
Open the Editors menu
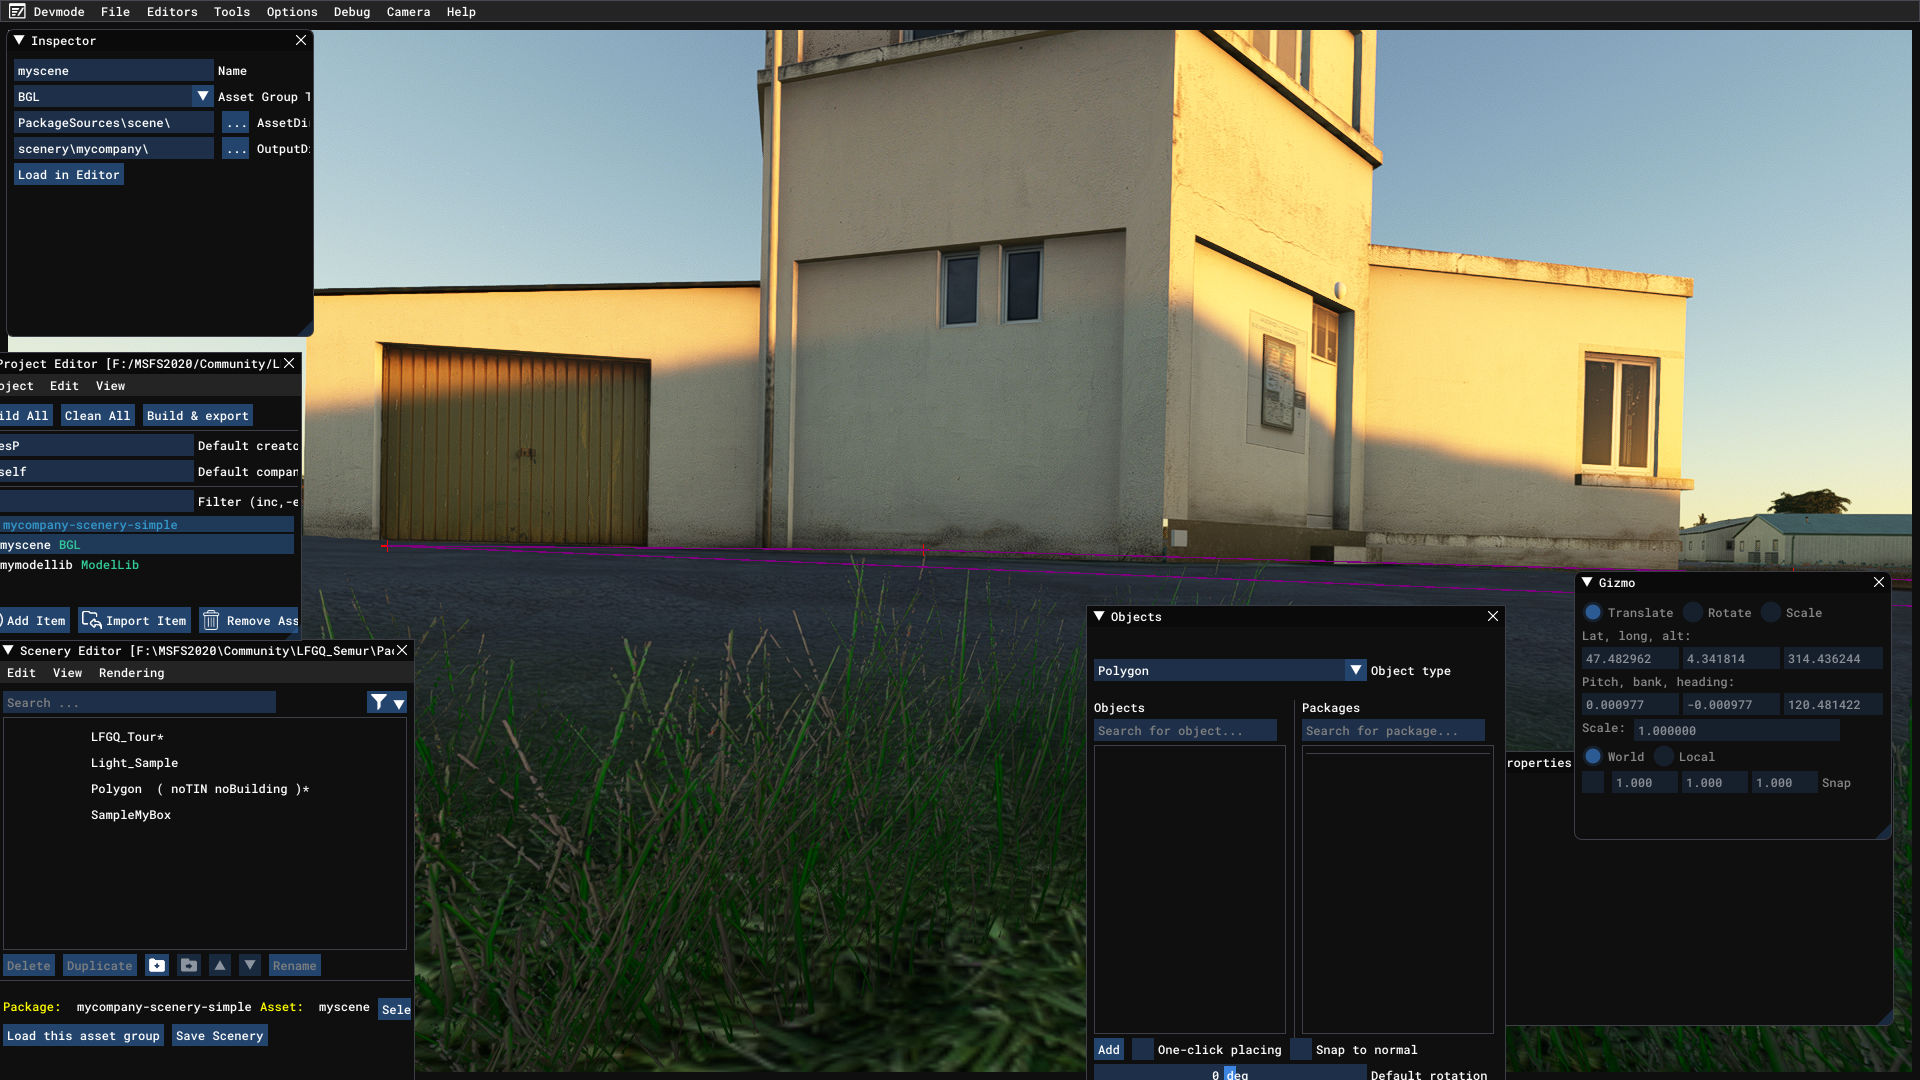(x=172, y=12)
